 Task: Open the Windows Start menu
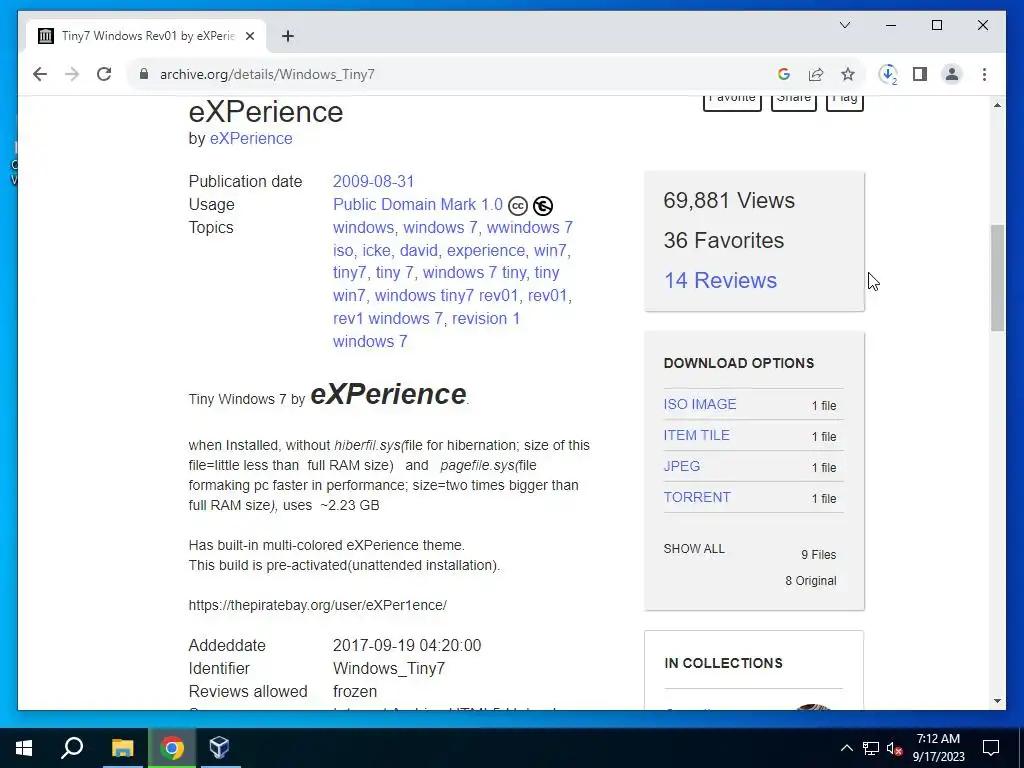24,748
